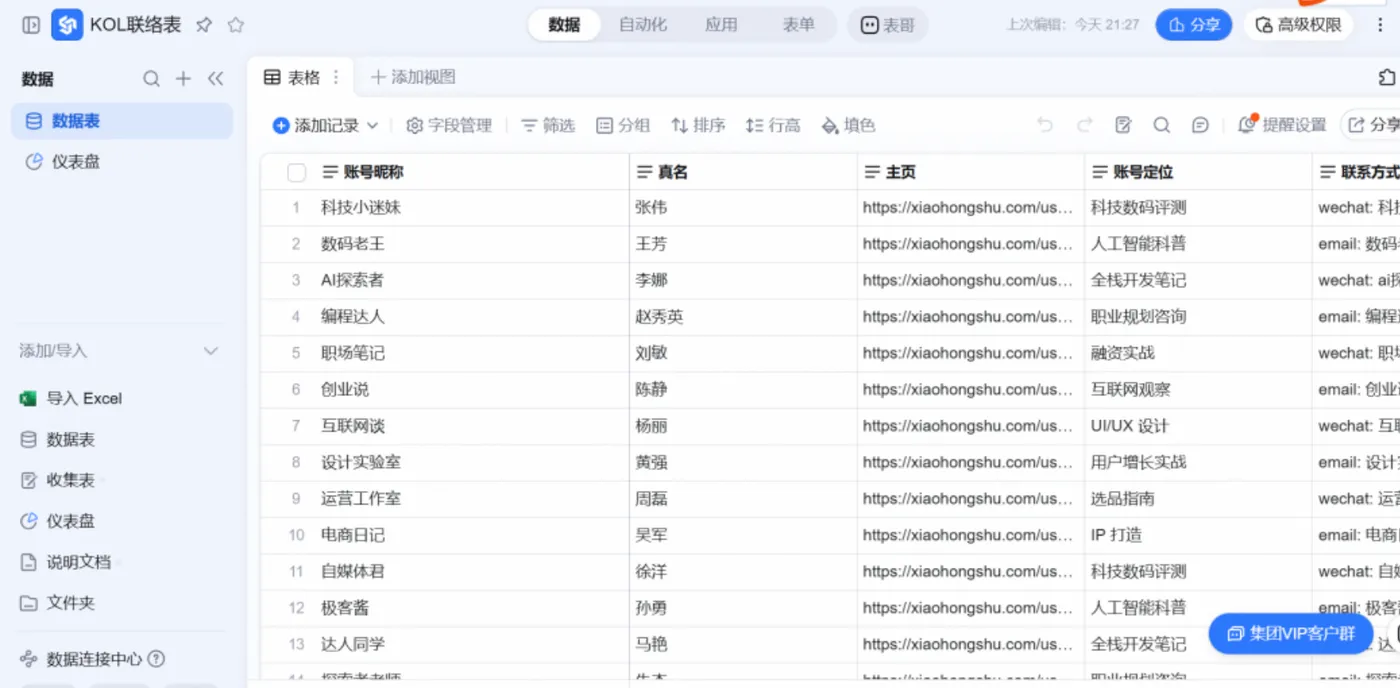
Task: Redo the last action
Action: point(1084,125)
